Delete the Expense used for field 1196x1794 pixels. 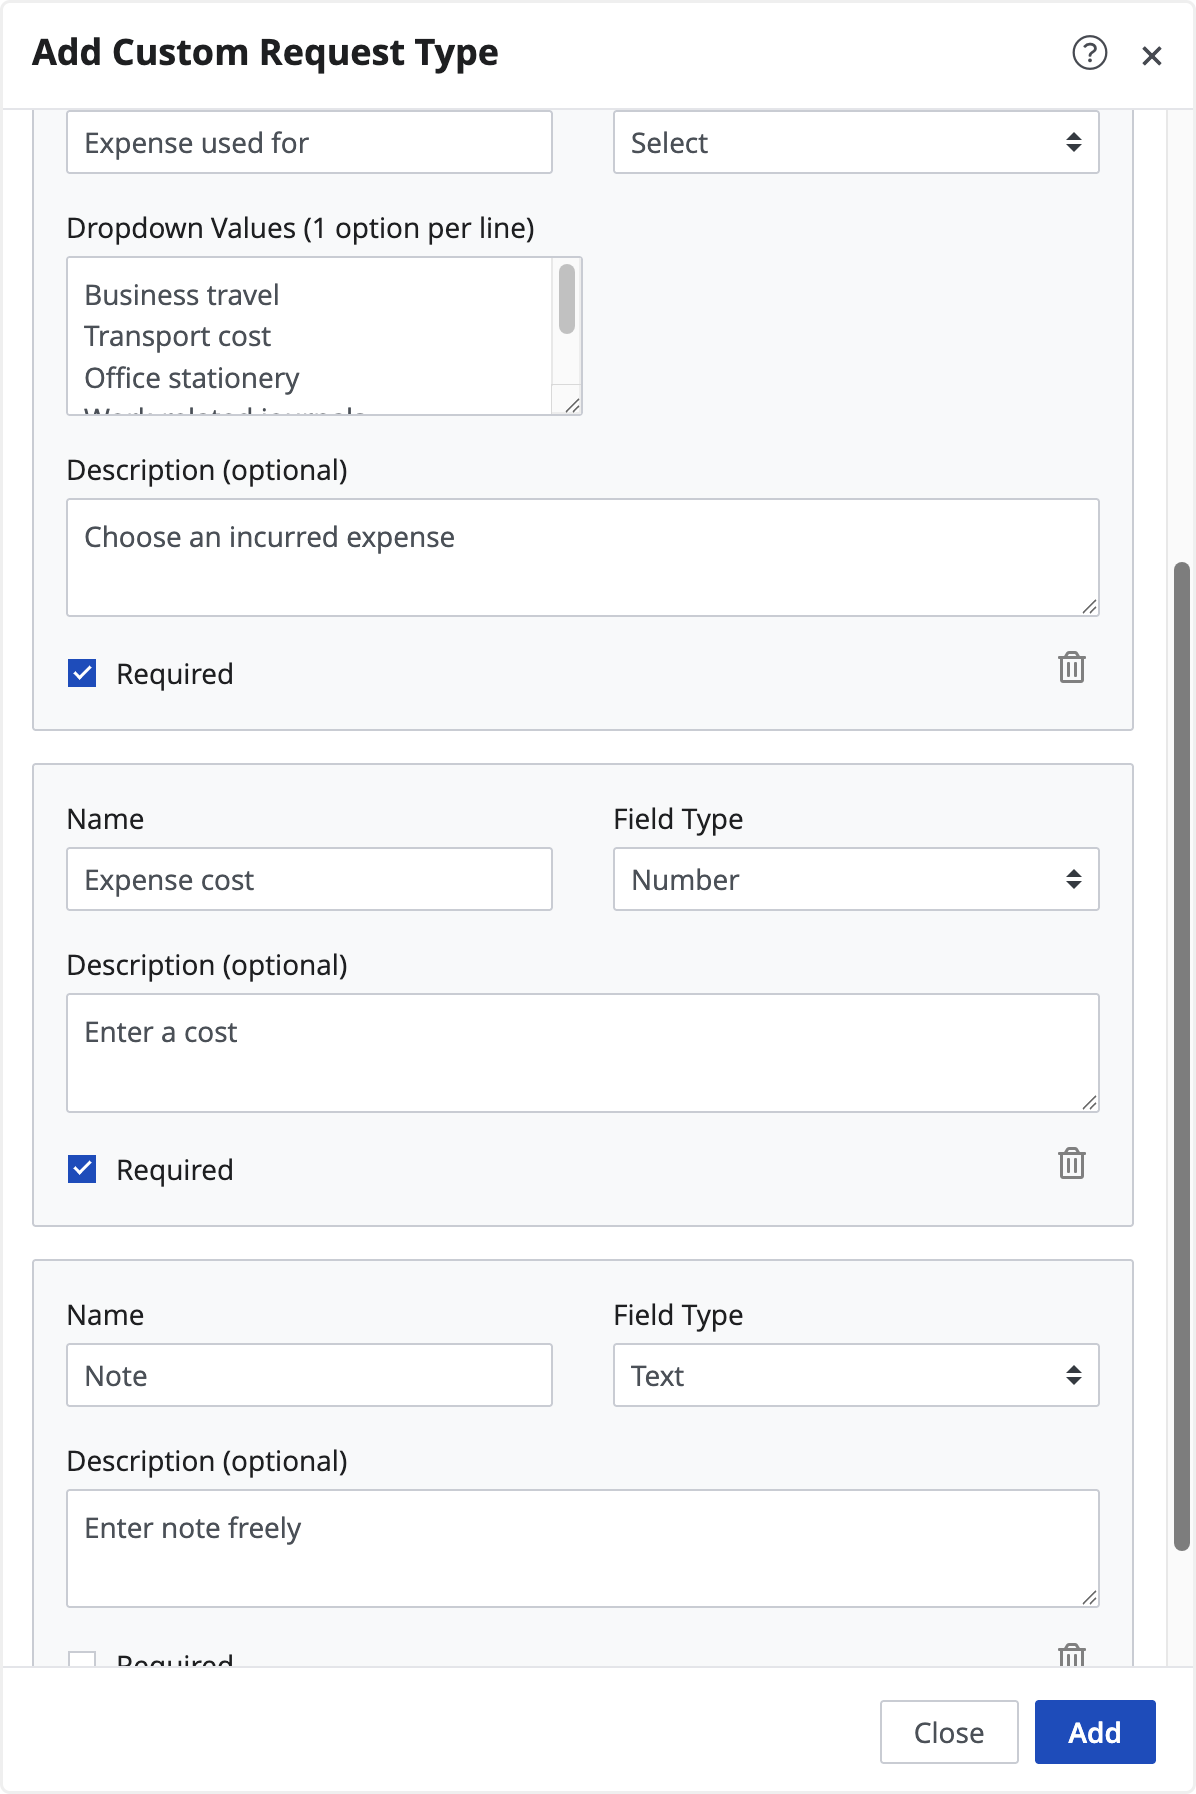click(x=1071, y=667)
